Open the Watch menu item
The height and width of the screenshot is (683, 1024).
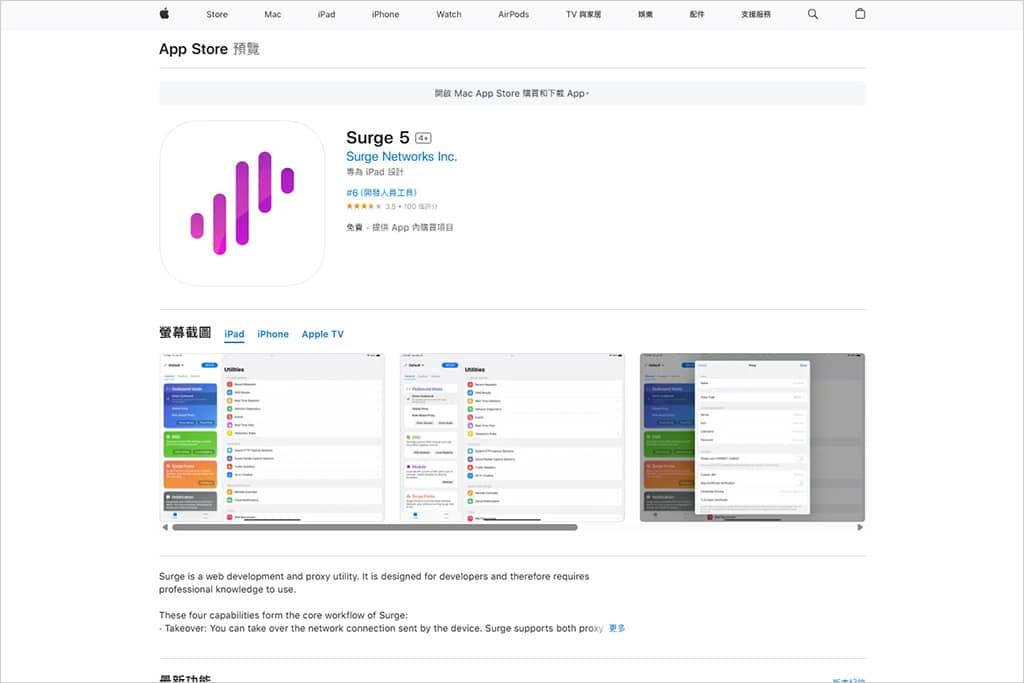[449, 14]
